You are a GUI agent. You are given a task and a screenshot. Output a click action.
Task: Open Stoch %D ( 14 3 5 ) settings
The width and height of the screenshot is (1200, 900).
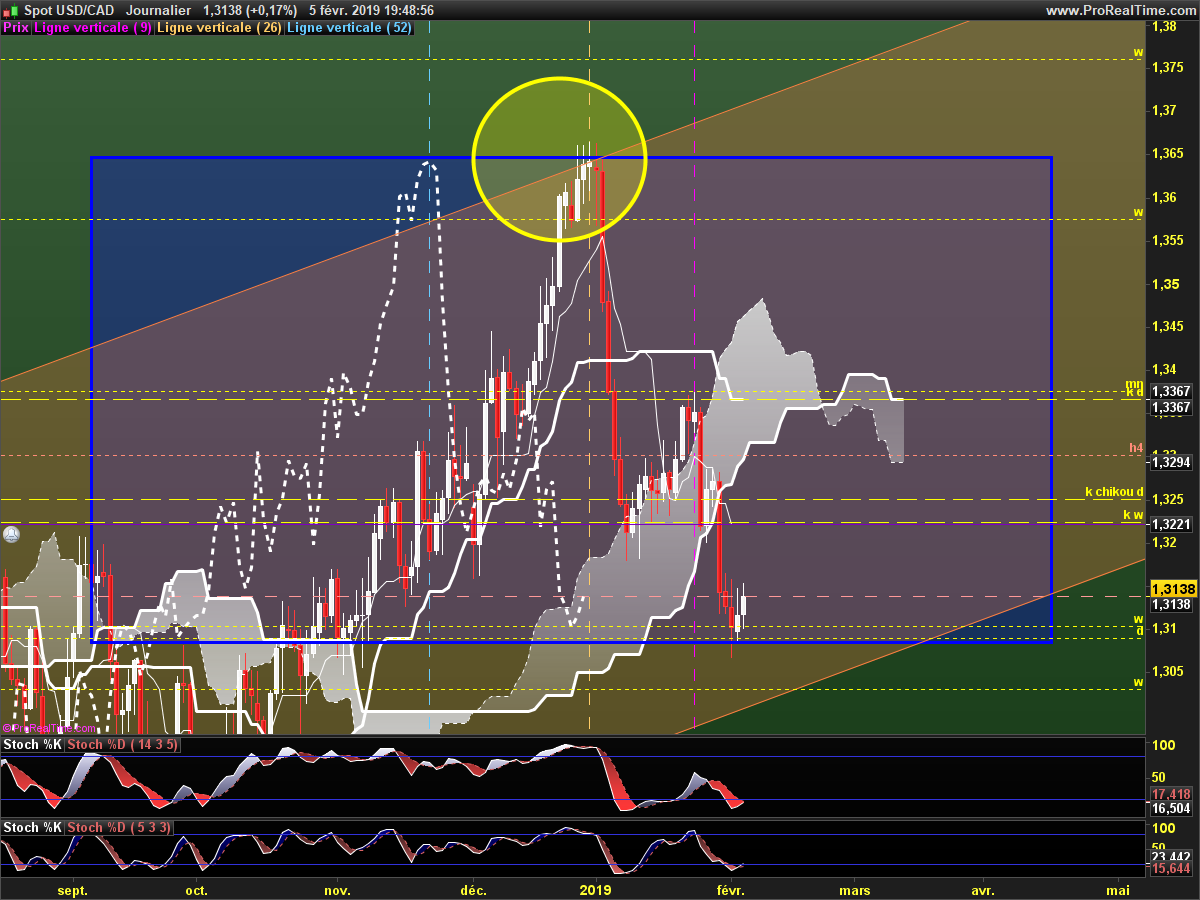(123, 745)
